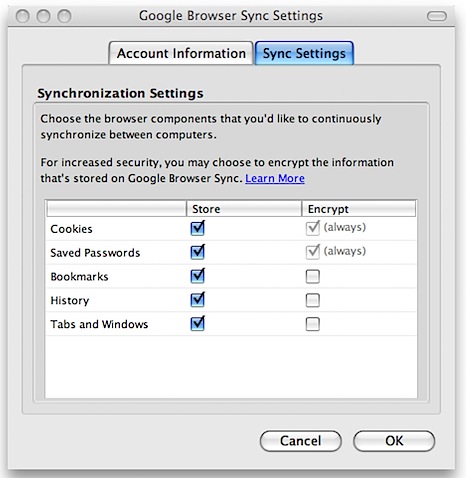Viewport: 466px width, 478px height.
Task: Uncheck Store for Bookmarks
Action: click(x=198, y=276)
